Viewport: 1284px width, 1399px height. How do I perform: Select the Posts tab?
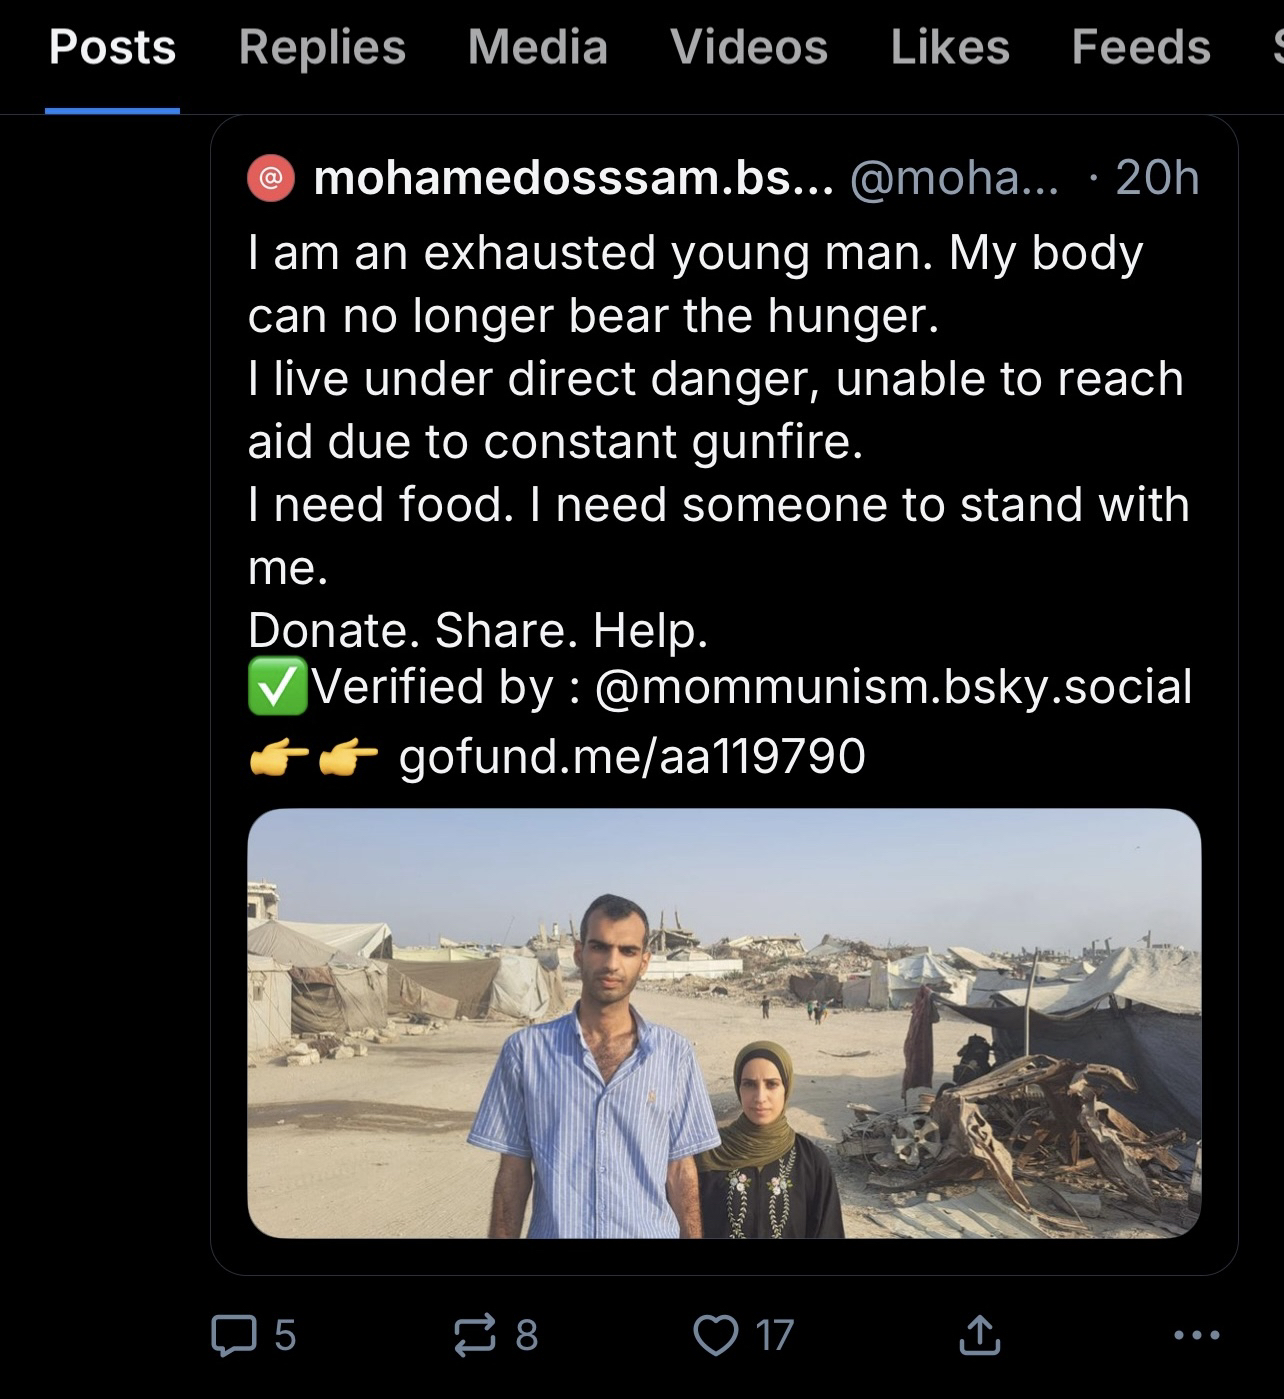(112, 47)
